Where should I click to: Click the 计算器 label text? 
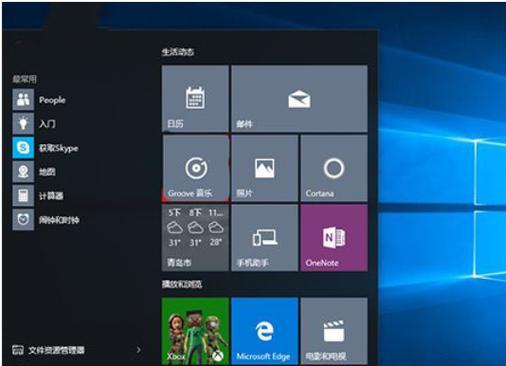[x=51, y=196]
